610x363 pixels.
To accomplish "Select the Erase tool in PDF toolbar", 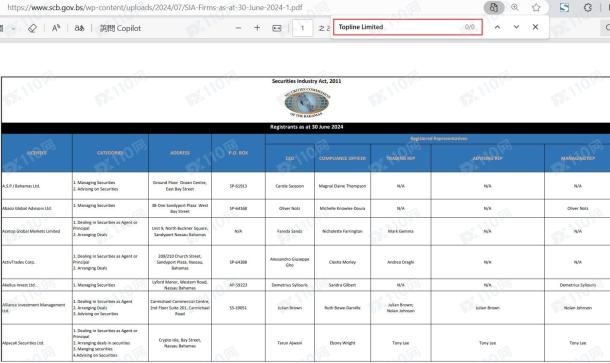I will (x=32, y=28).
